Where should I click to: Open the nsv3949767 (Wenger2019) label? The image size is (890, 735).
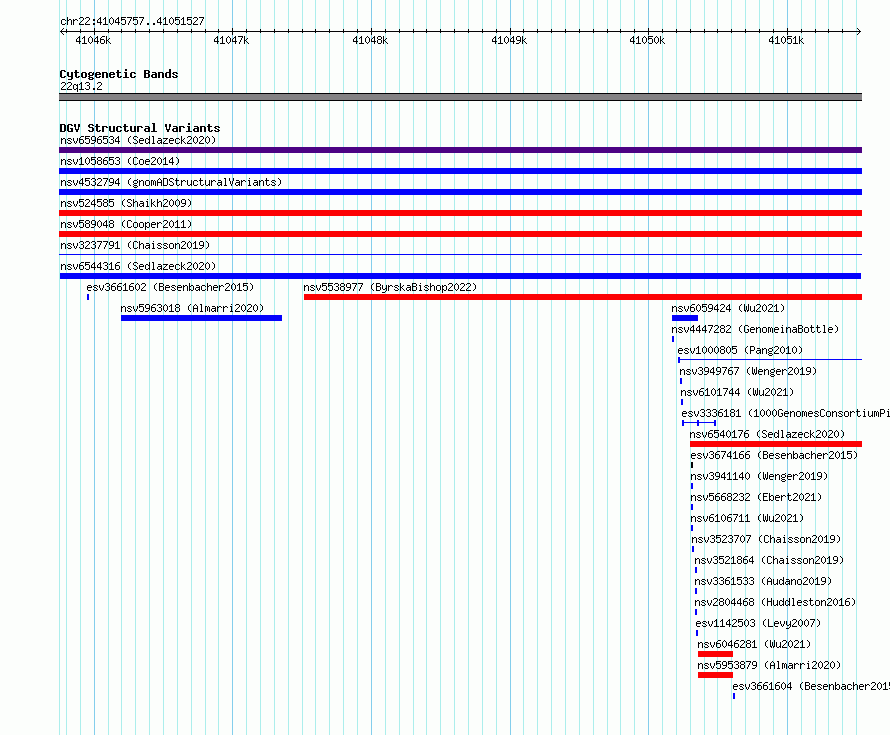coord(748,371)
